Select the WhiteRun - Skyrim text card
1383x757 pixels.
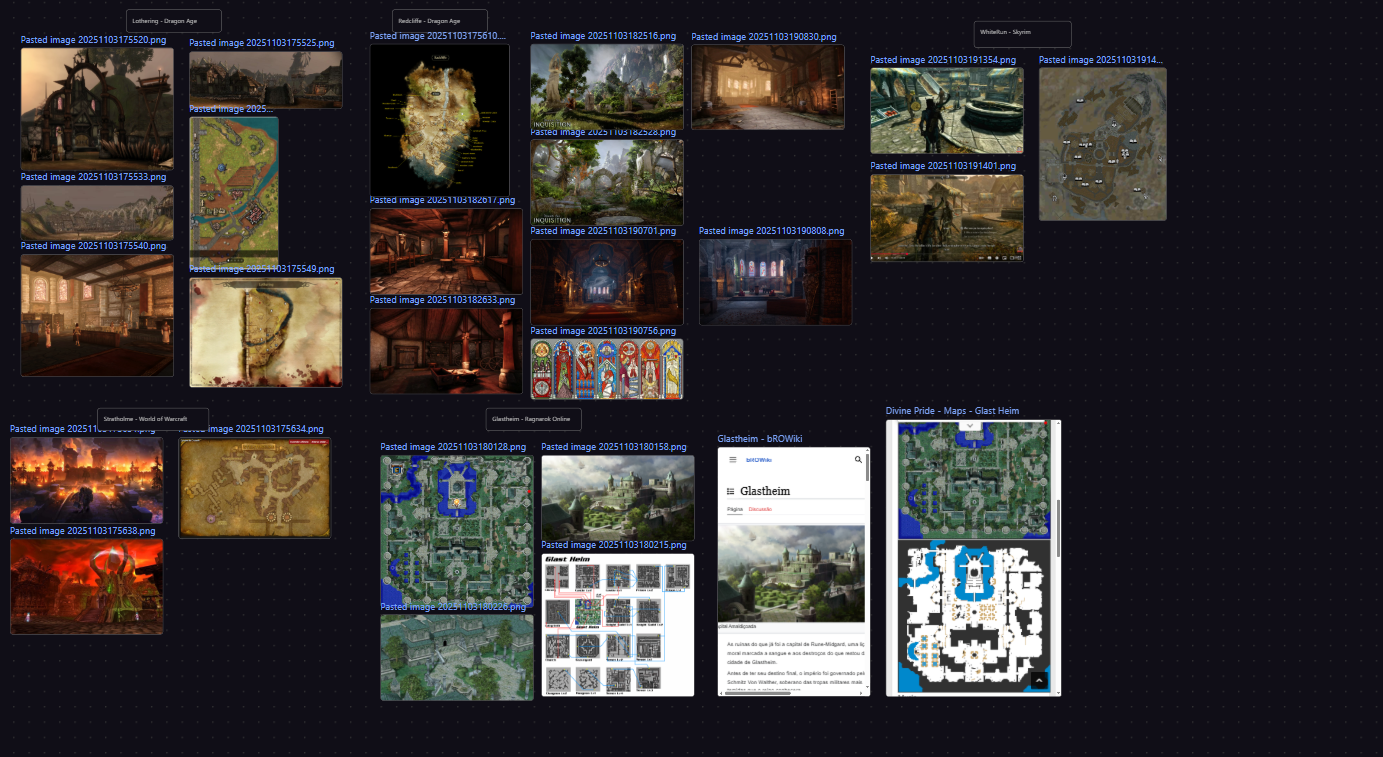coord(1022,33)
